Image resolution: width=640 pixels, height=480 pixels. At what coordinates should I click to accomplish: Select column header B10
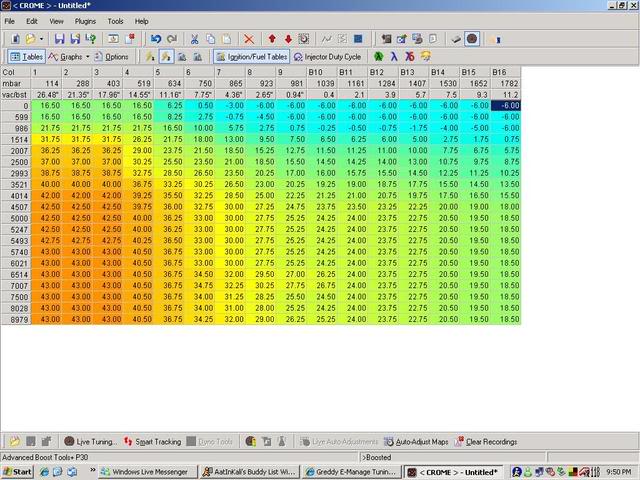322,72
